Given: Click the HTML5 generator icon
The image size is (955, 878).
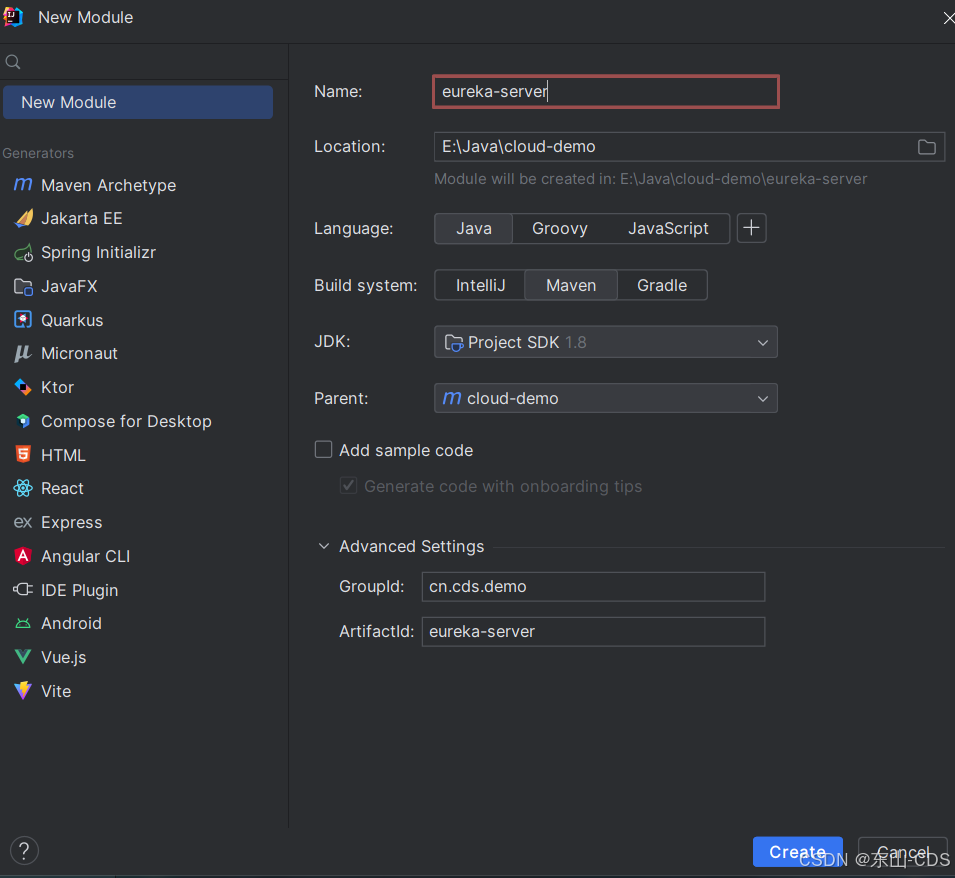Looking at the screenshot, I should click(23, 454).
